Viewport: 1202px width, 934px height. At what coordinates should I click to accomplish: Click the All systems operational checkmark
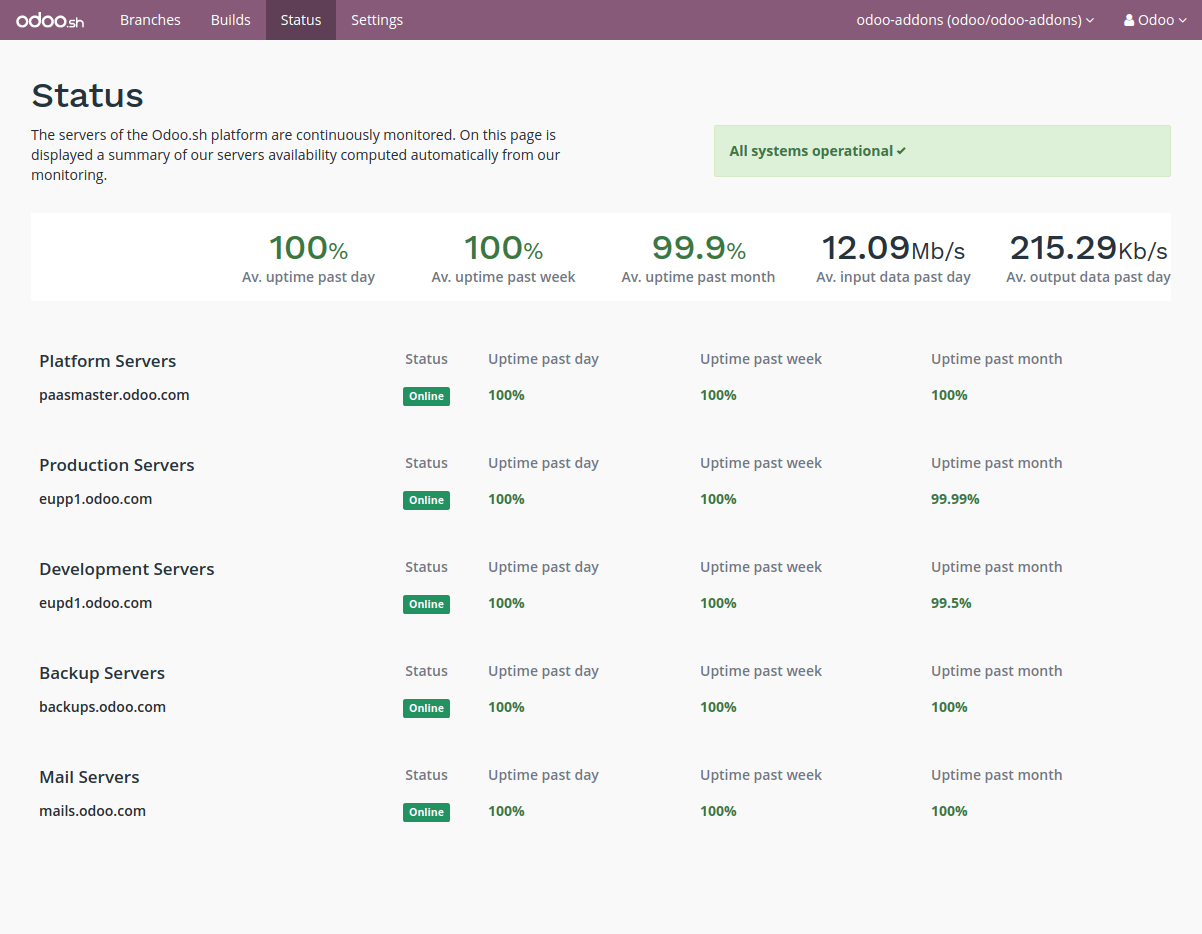click(901, 151)
